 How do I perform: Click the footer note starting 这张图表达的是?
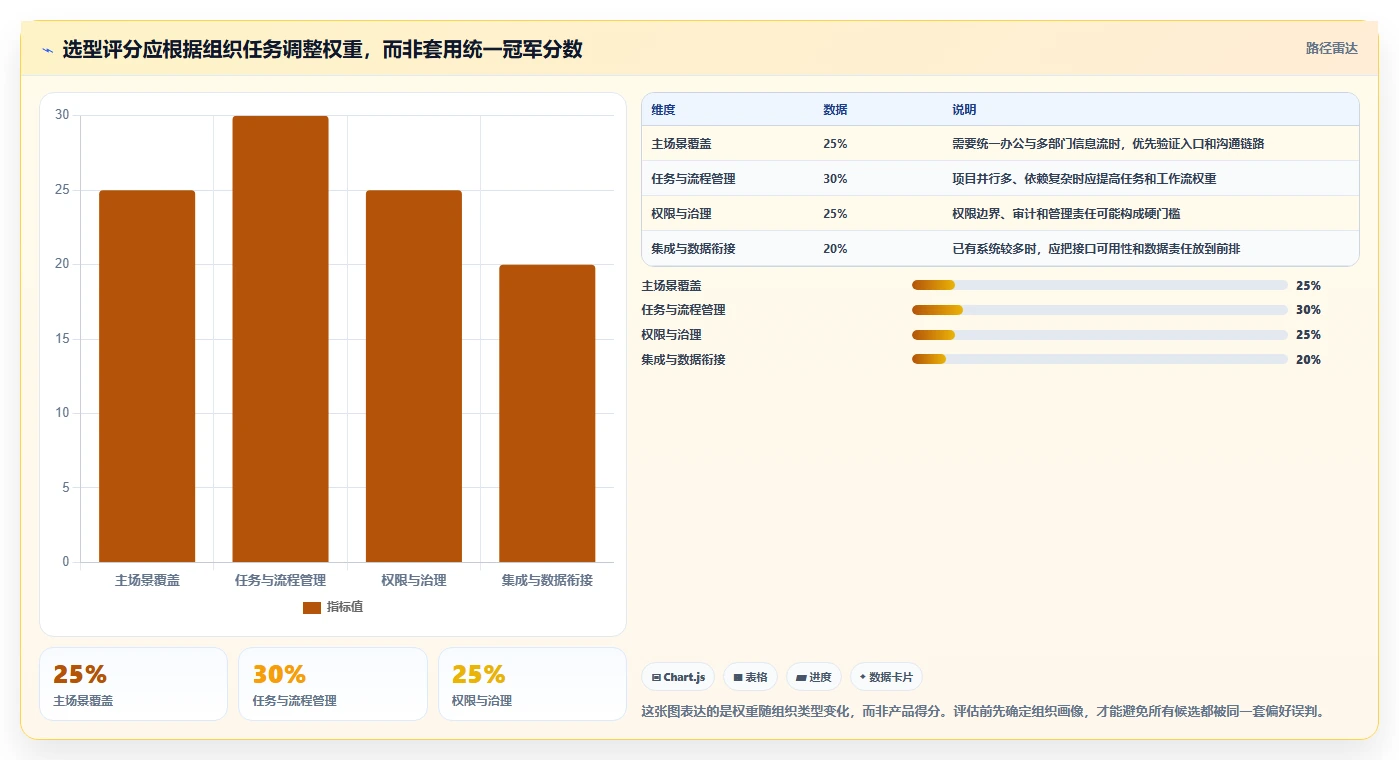point(983,712)
